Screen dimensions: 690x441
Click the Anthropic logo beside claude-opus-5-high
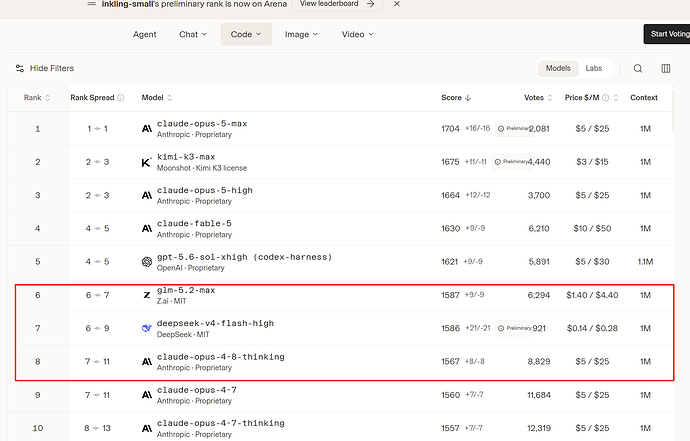[147, 195]
